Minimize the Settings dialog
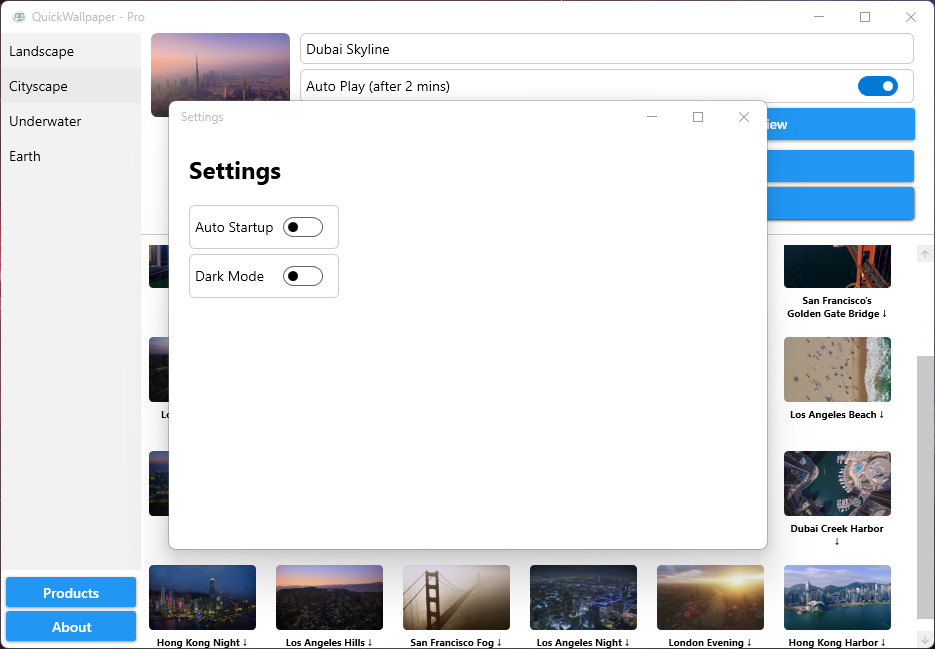The height and width of the screenshot is (649, 935). pos(652,117)
